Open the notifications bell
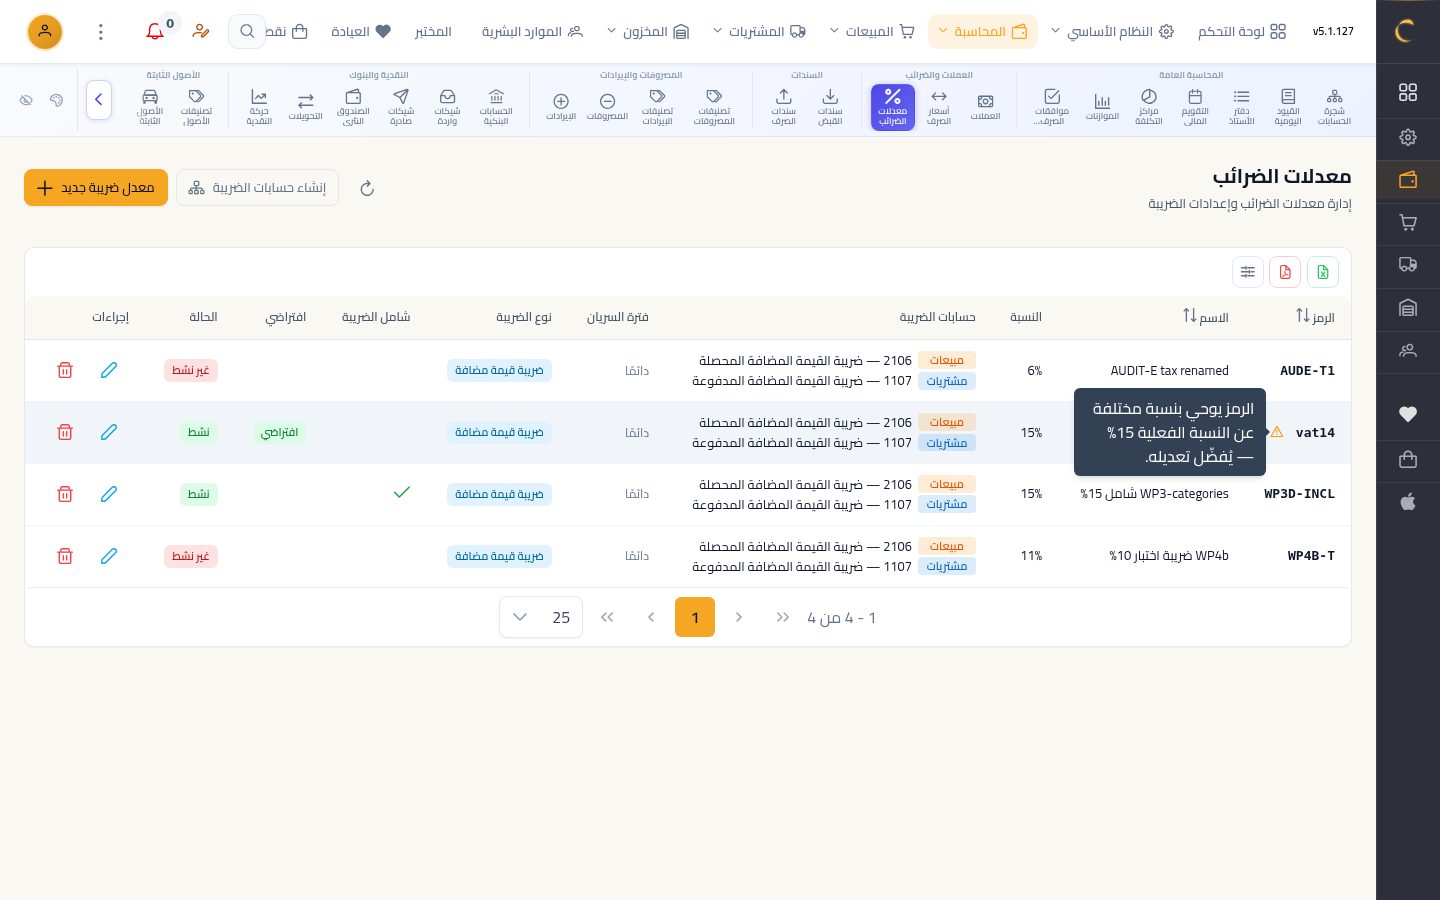The width and height of the screenshot is (1440, 900). click(155, 32)
